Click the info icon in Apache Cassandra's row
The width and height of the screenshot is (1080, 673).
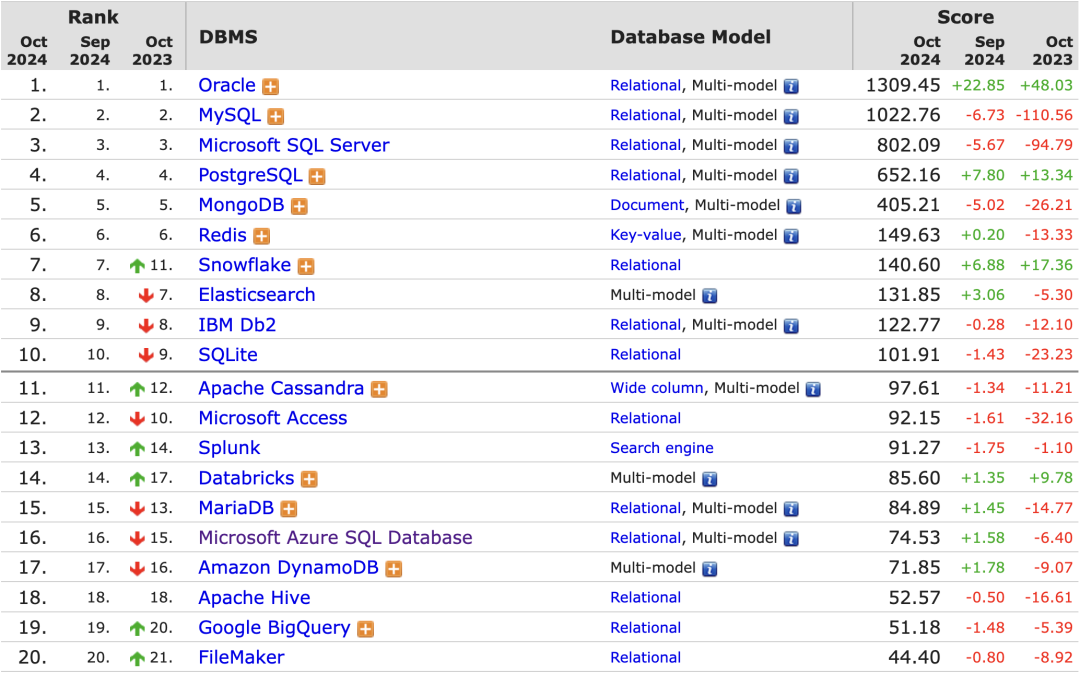pos(813,389)
